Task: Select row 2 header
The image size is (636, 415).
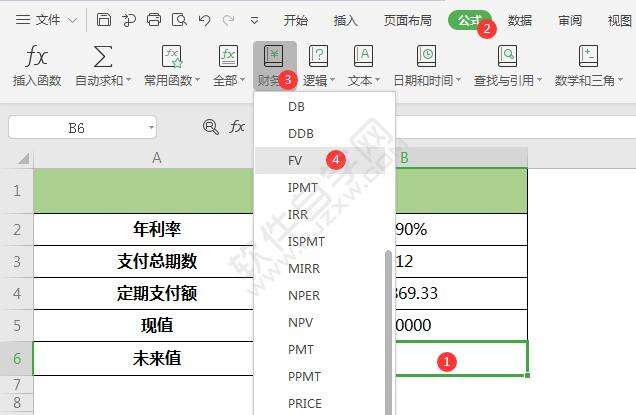Action: [x=17, y=230]
